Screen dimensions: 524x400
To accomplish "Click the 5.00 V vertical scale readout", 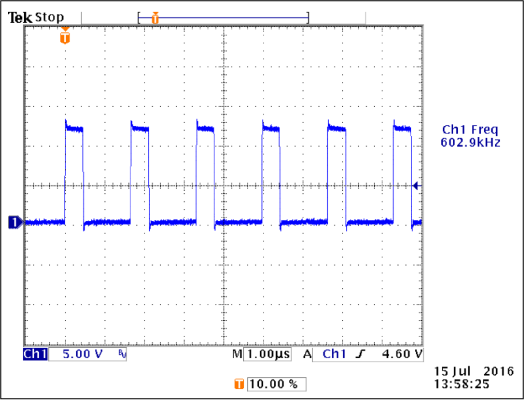I will (83, 354).
